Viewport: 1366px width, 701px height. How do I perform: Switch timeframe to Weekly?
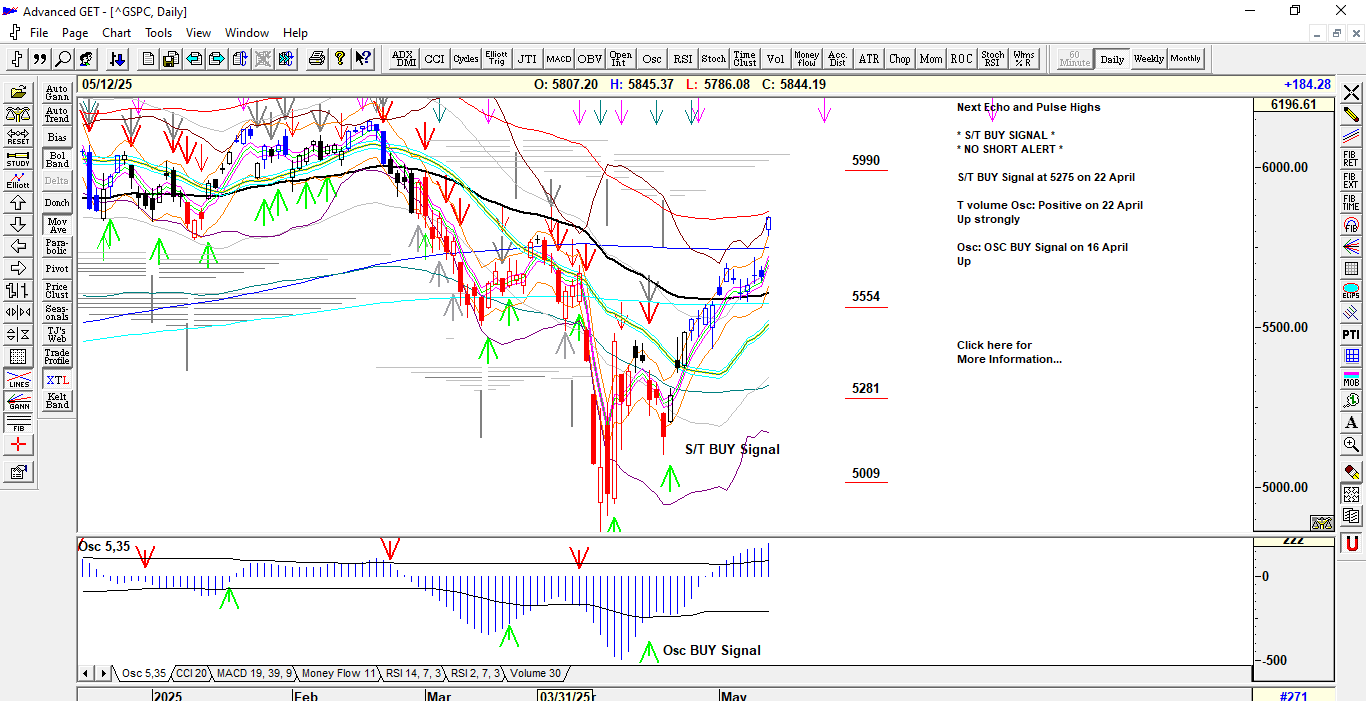1148,59
